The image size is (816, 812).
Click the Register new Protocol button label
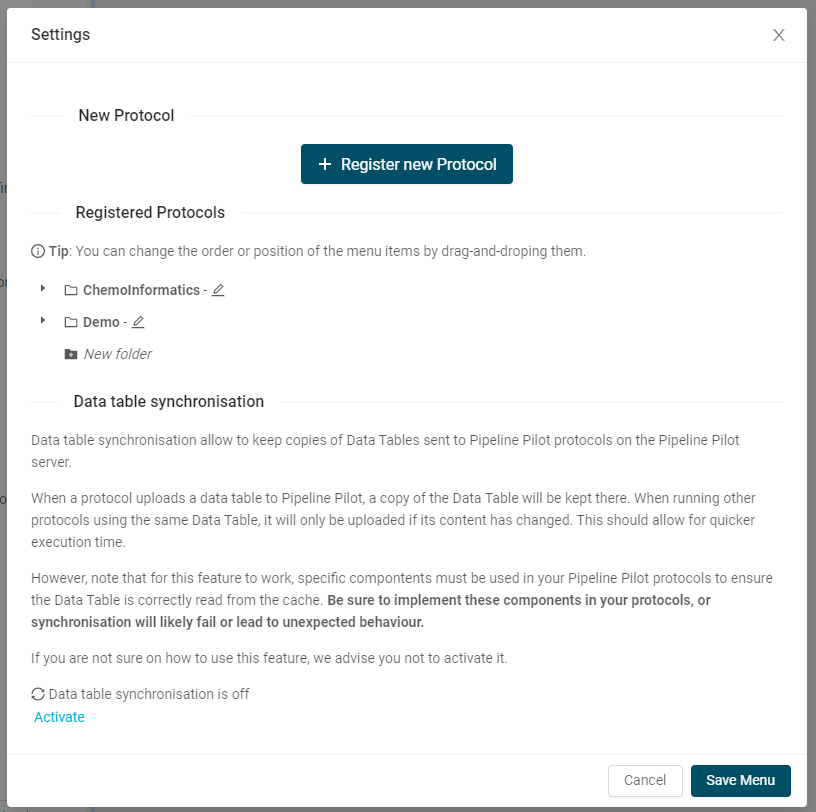(x=418, y=164)
